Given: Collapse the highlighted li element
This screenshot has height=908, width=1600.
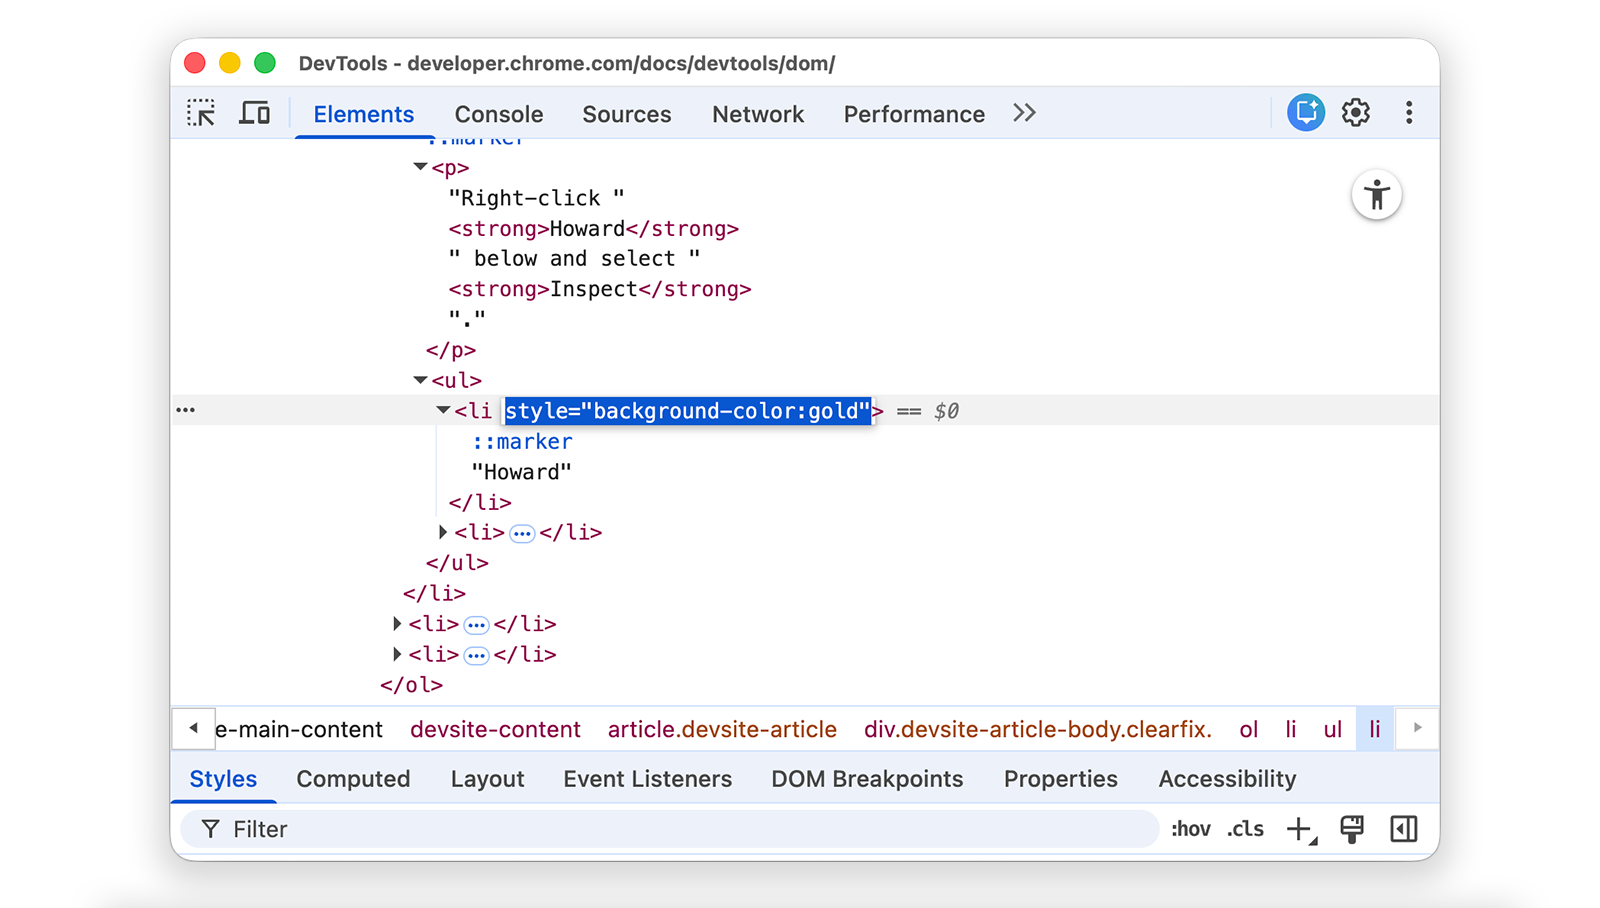Looking at the screenshot, I should [x=443, y=410].
